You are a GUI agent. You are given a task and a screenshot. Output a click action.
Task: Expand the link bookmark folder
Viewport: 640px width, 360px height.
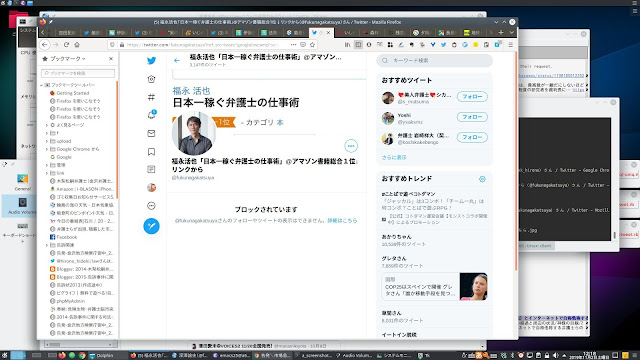pyautogui.click(x=47, y=173)
